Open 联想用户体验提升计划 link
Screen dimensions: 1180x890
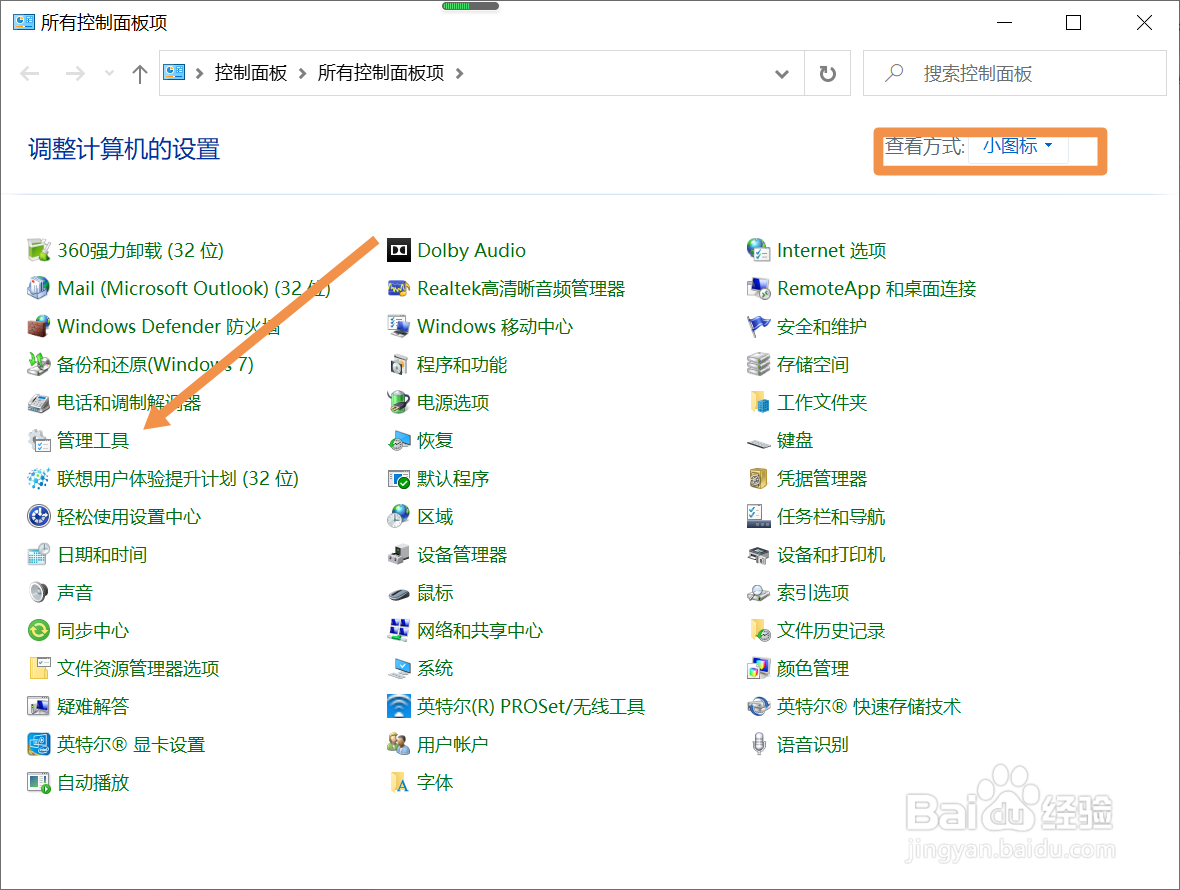[x=178, y=478]
